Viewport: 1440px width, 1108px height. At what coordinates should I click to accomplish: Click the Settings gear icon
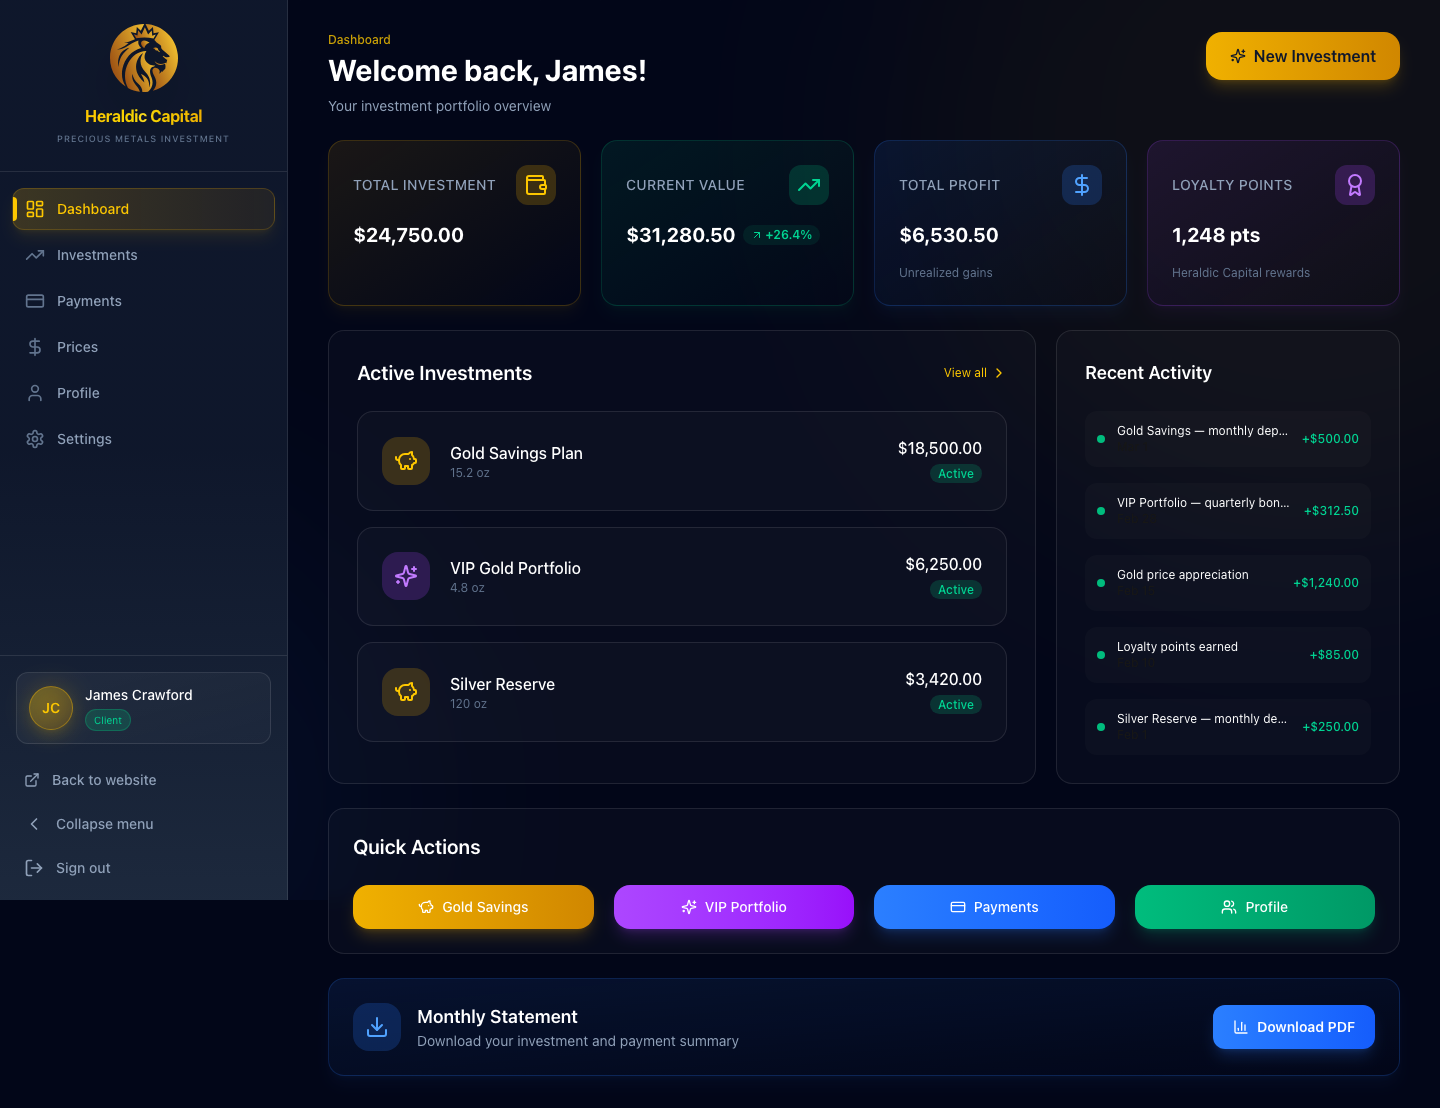(34, 439)
